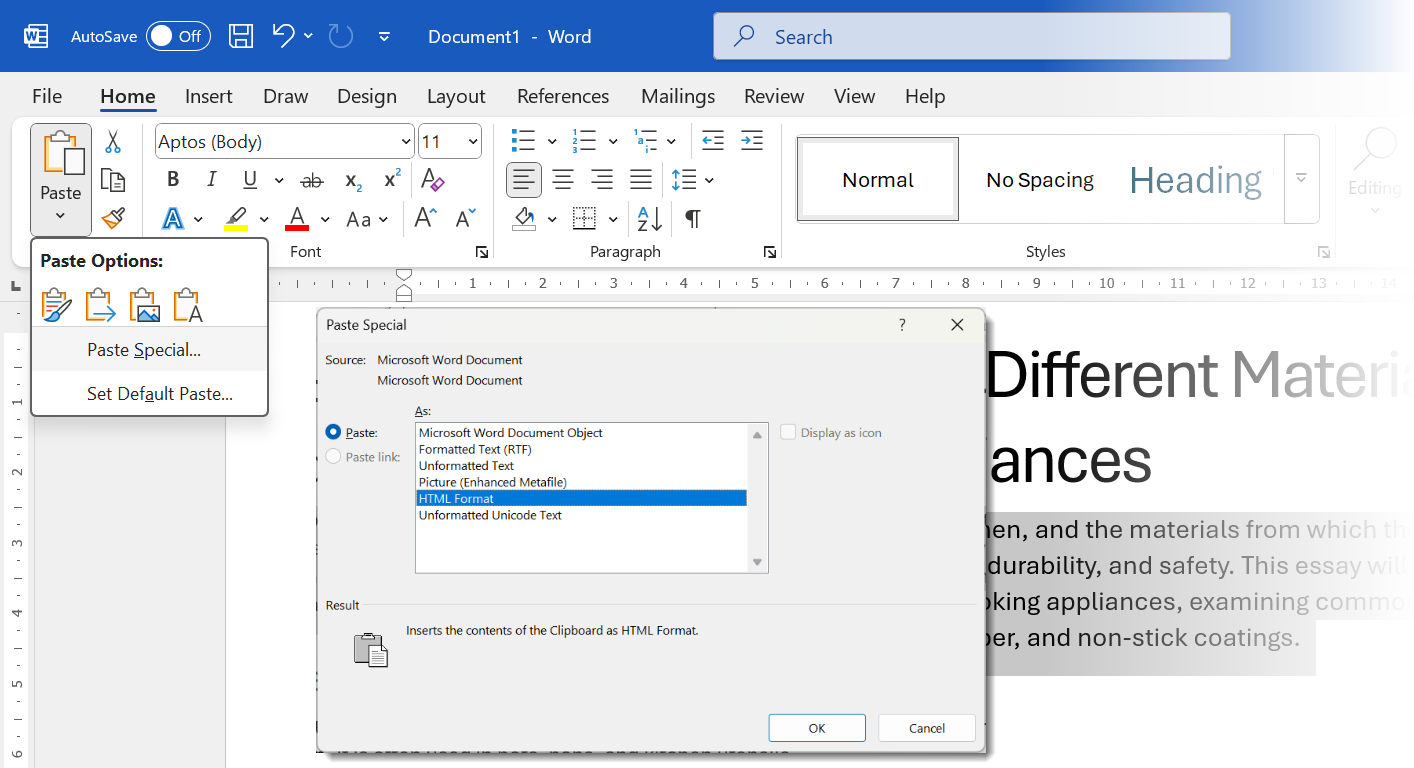Switch to the Mailings ribbon tab
Viewport: 1414px width, 768px height.
coord(677,96)
